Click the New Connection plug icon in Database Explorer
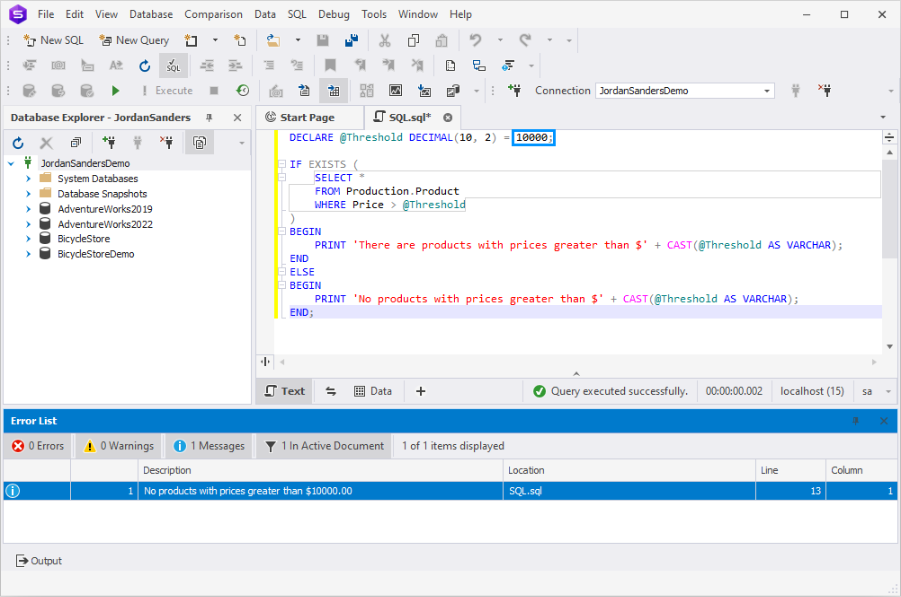Viewport: 901px width, 597px height. pos(108,143)
